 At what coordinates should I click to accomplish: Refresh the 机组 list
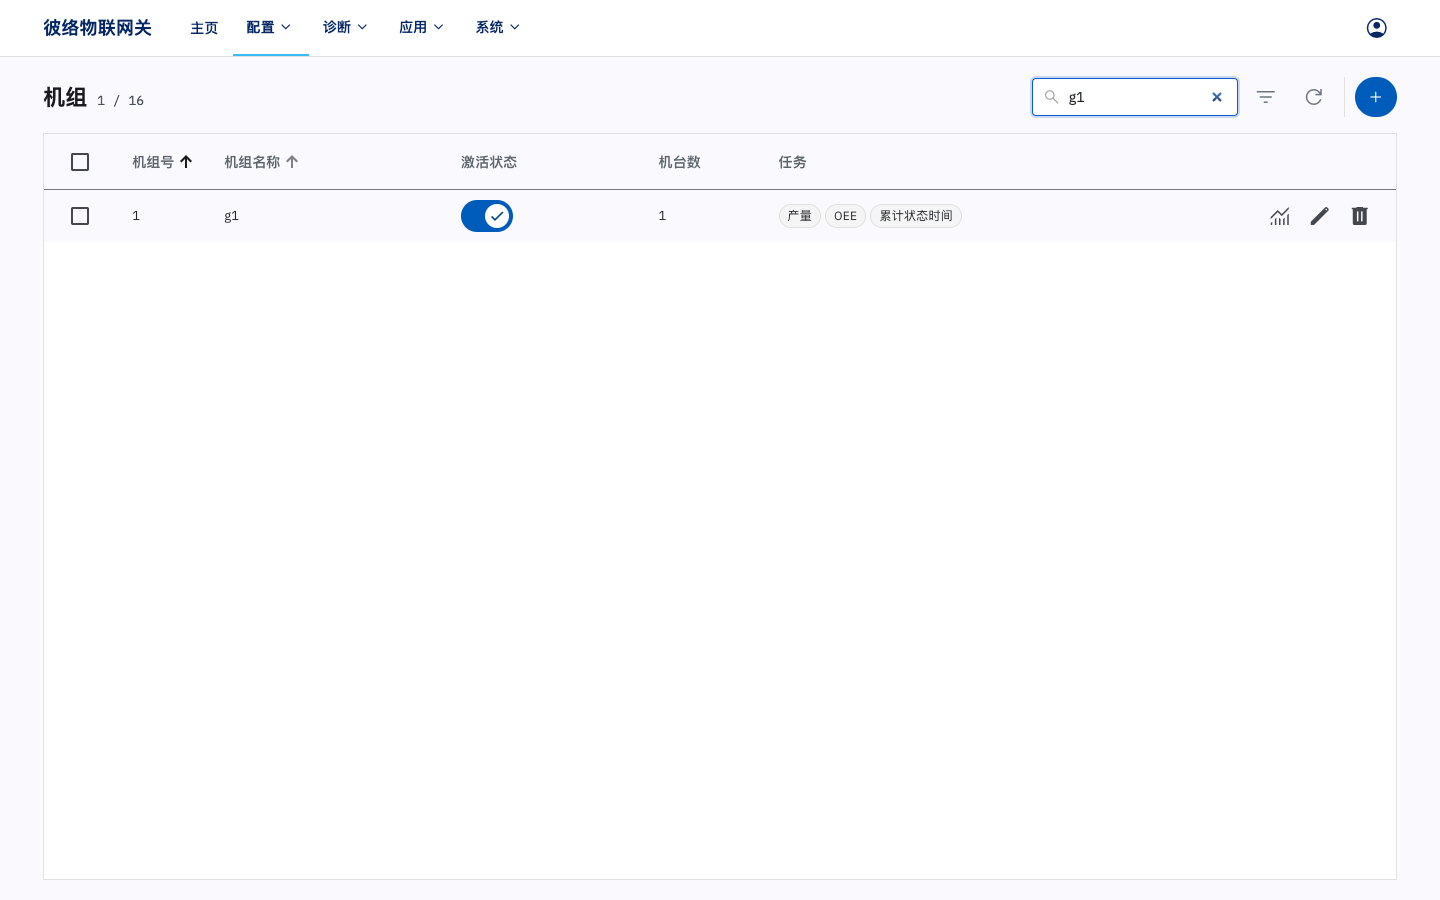pyautogui.click(x=1314, y=97)
